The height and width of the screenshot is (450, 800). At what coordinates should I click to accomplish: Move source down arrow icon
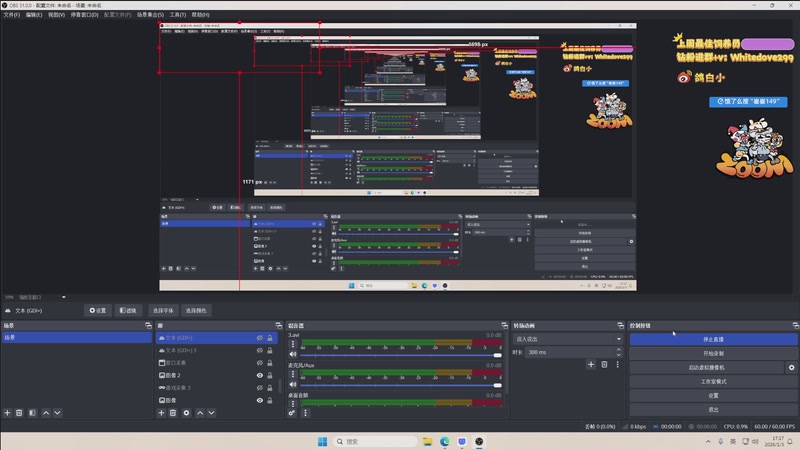(212, 413)
